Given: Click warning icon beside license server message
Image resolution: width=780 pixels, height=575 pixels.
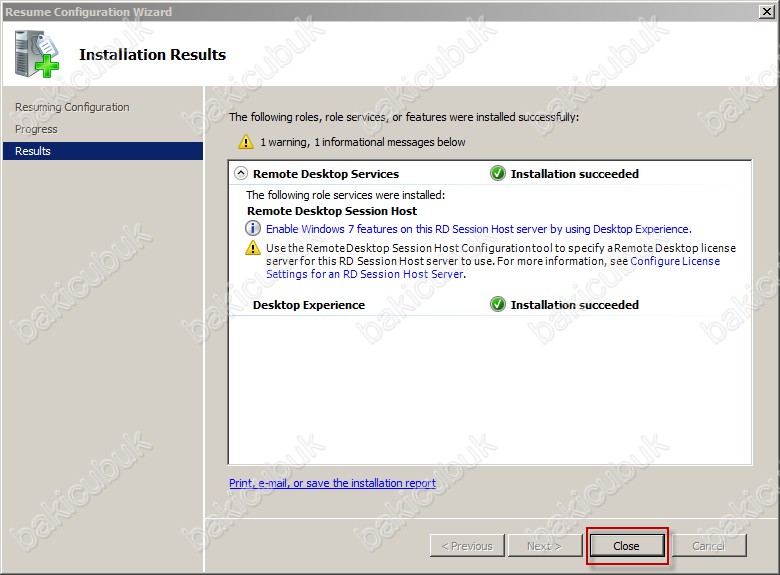Looking at the screenshot, I should click(253, 247).
